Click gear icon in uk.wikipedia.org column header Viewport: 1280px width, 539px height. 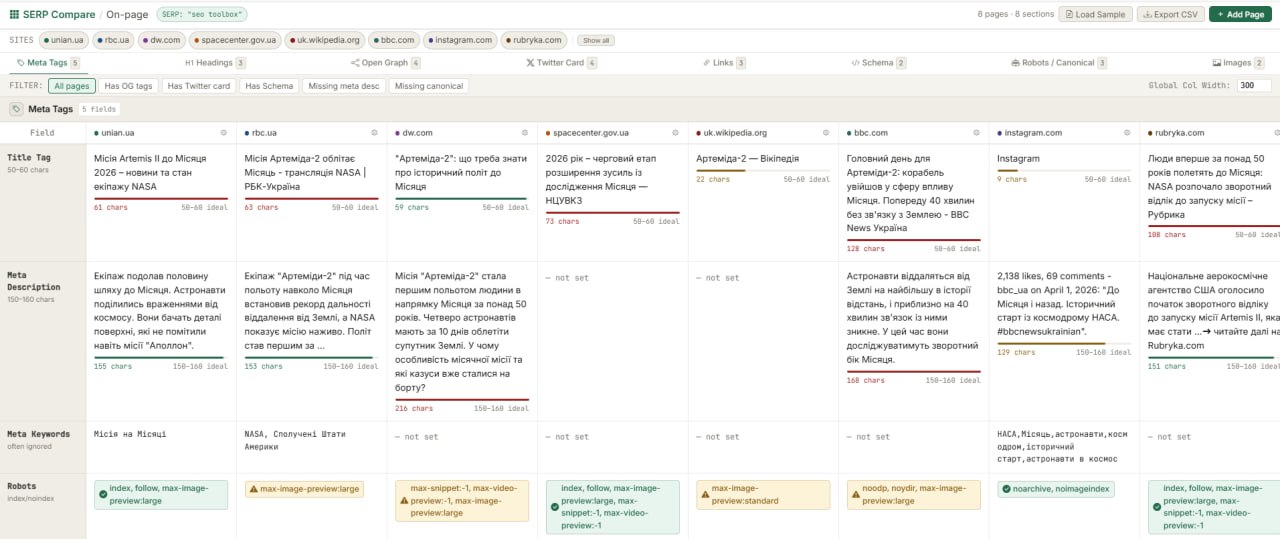[x=826, y=132]
